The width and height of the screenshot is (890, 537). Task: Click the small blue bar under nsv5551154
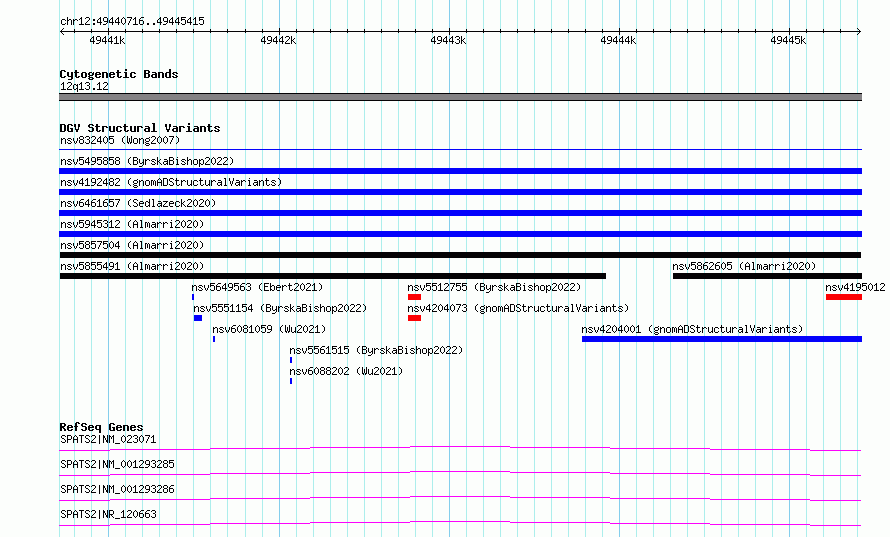[198, 318]
